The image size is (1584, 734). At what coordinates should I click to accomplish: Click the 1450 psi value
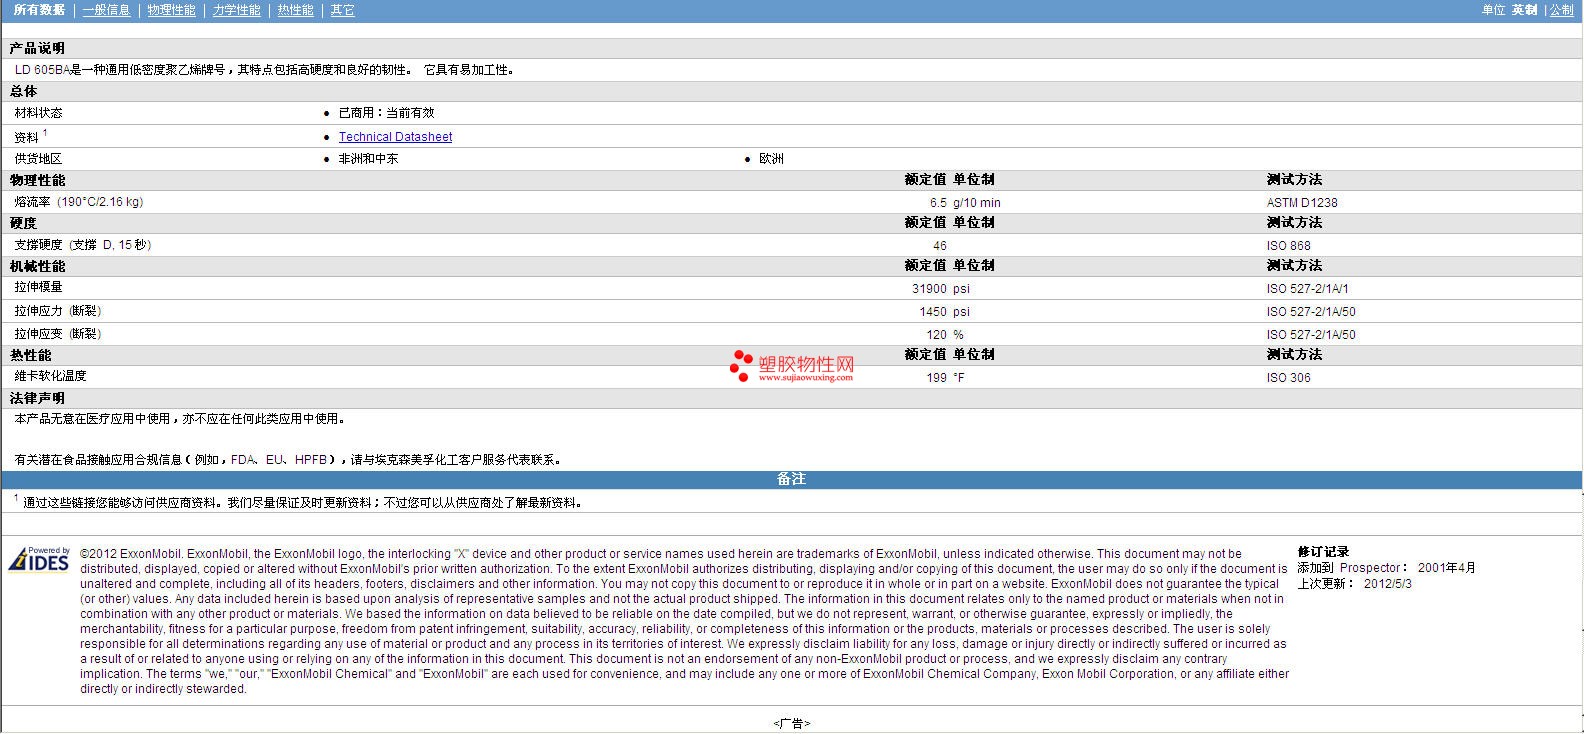[x=944, y=312]
